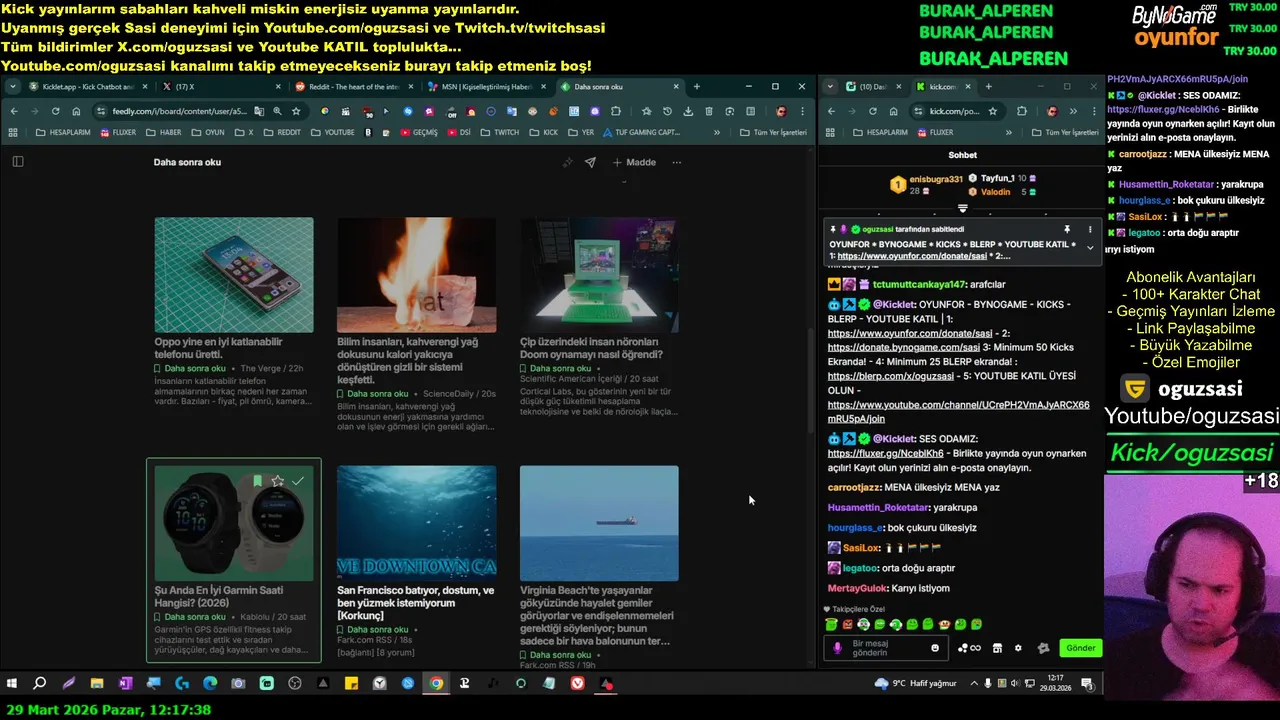Click the trash icon in left browser toolbar
Viewport: 1280px width, 720px height.
coord(708,111)
